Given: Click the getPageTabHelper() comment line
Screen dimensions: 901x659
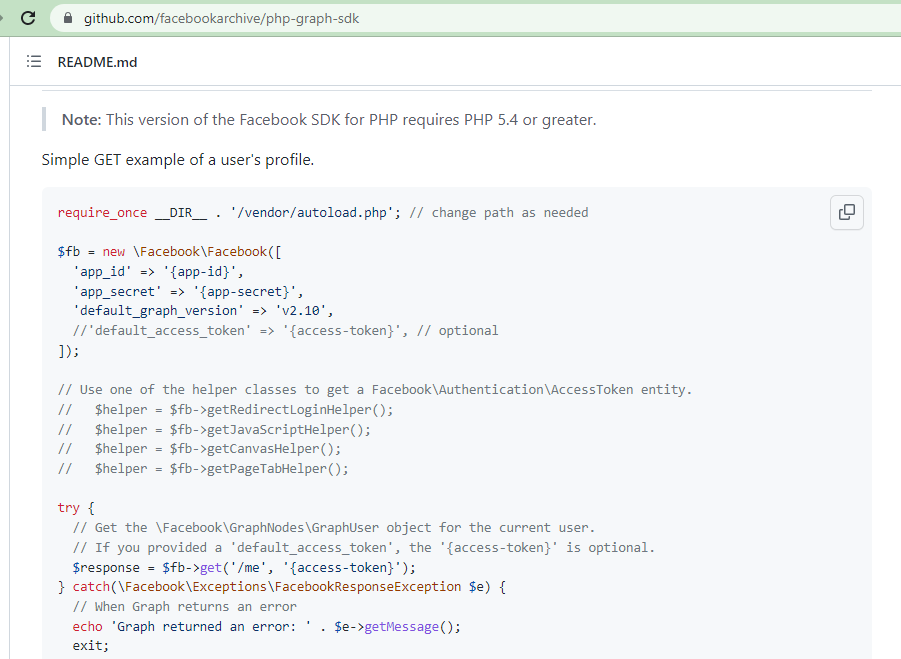Looking at the screenshot, I should (203, 469).
